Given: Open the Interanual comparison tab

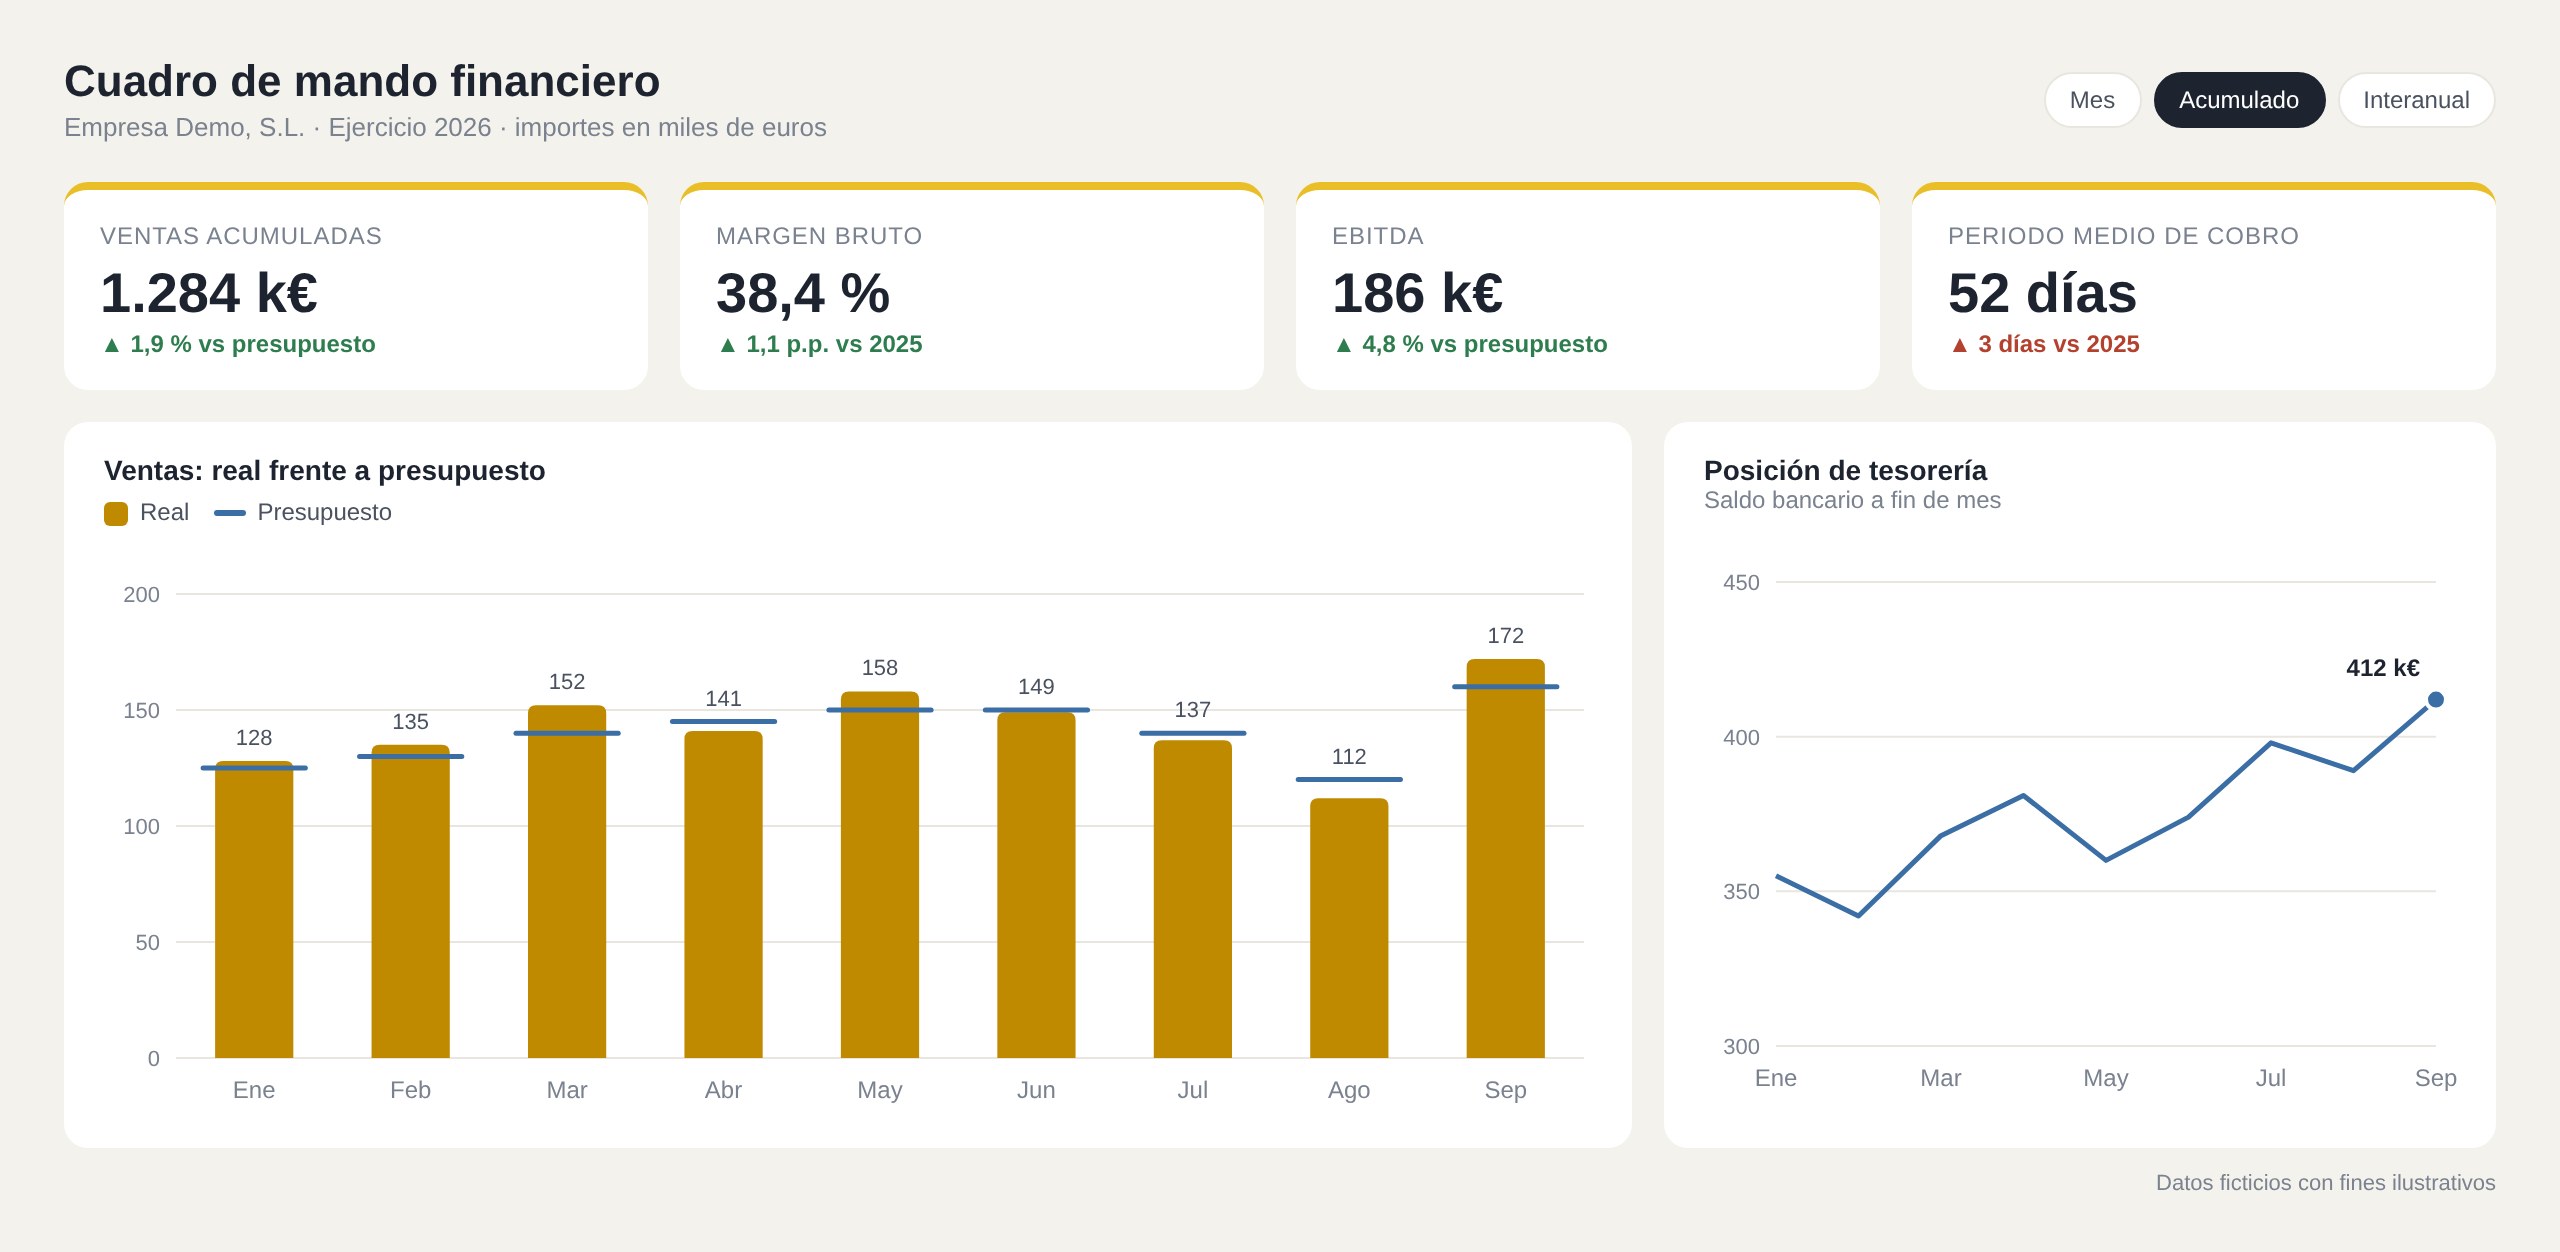Looking at the screenshot, I should tap(2416, 100).
